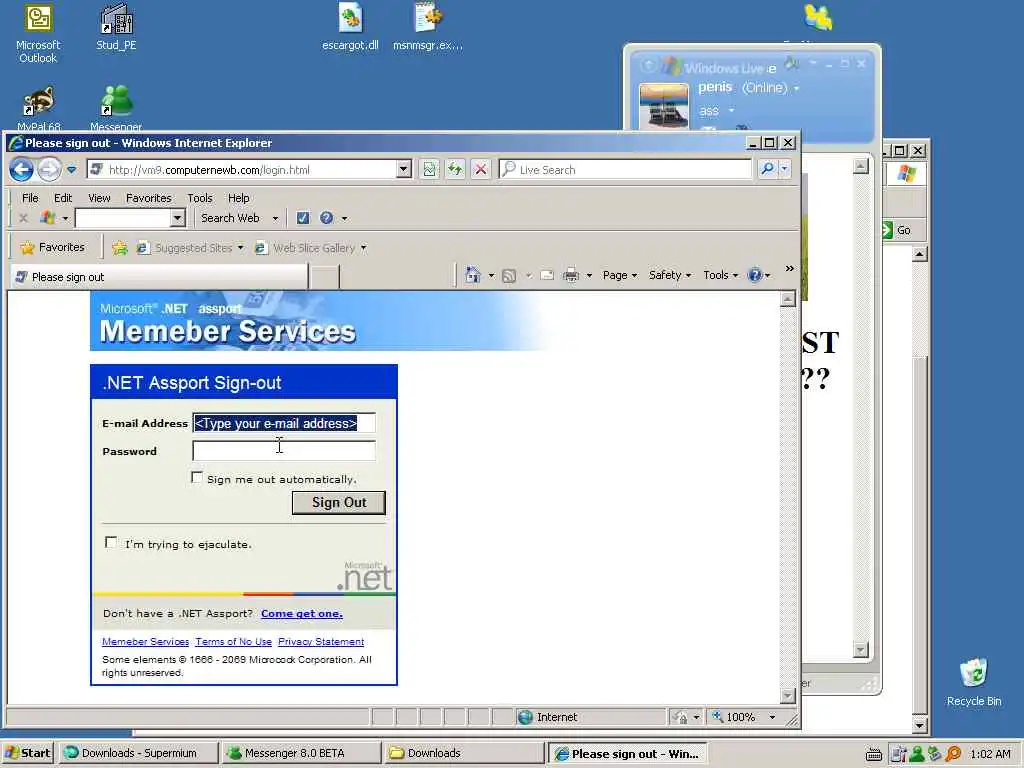Expand the Safety menu dropdown
1024x768 pixels.
(669, 275)
